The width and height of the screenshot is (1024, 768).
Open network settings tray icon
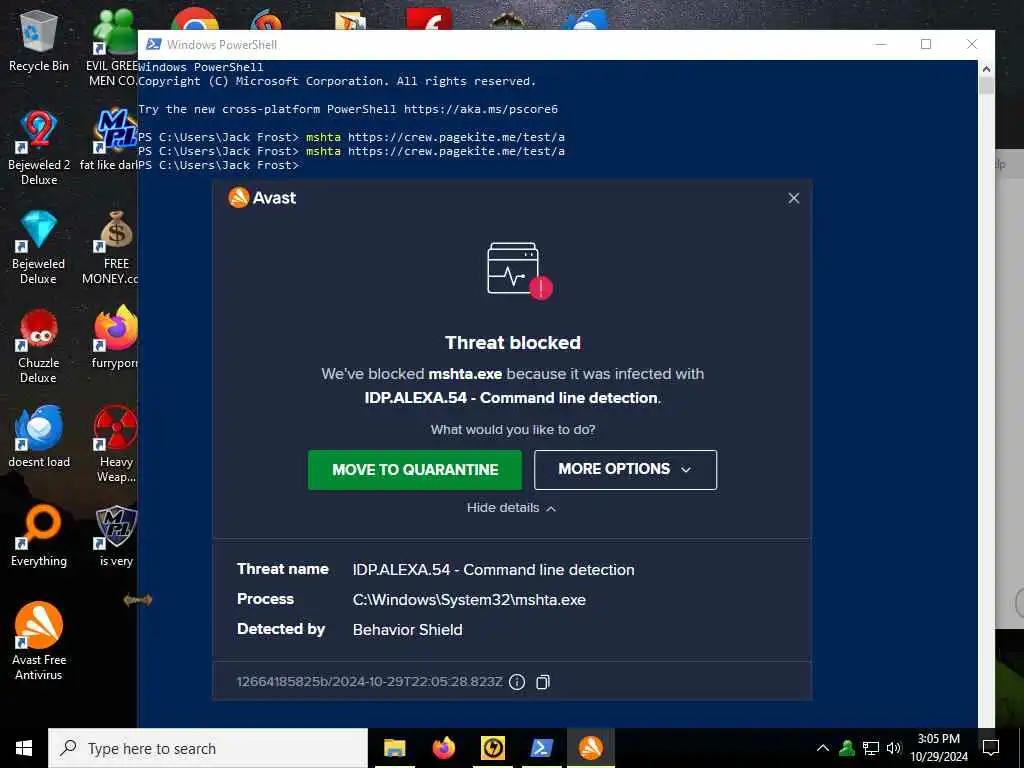871,748
